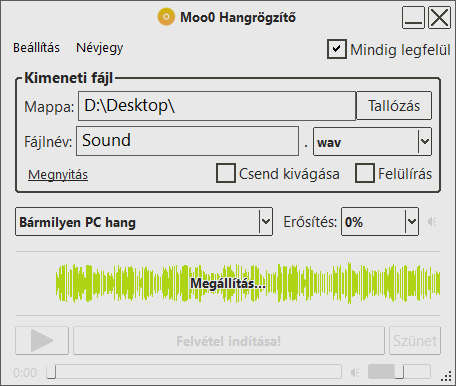This screenshot has height=386, width=456.
Task: Click the Tallózás button
Action: coord(394,106)
